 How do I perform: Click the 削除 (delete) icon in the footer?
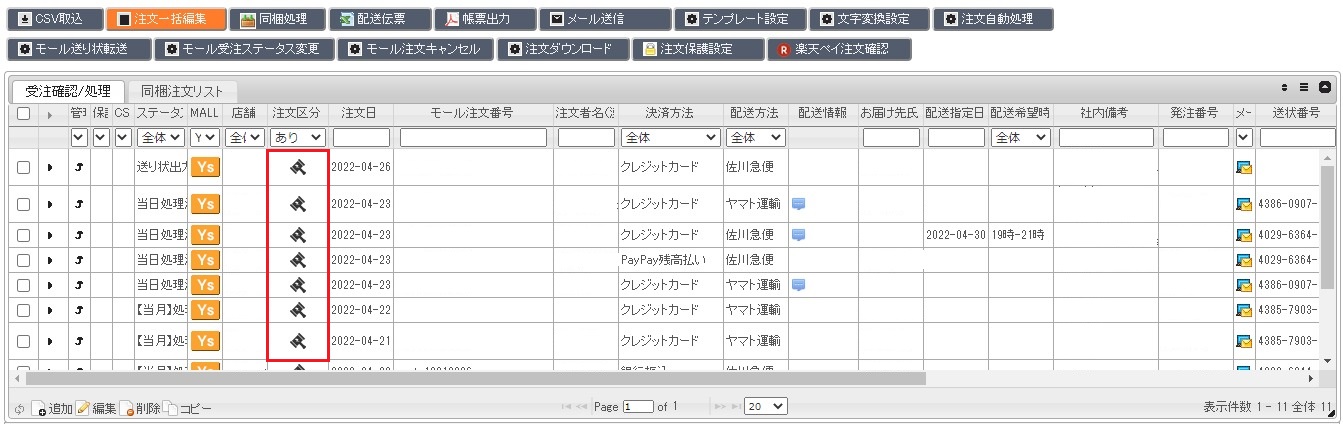(x=127, y=409)
